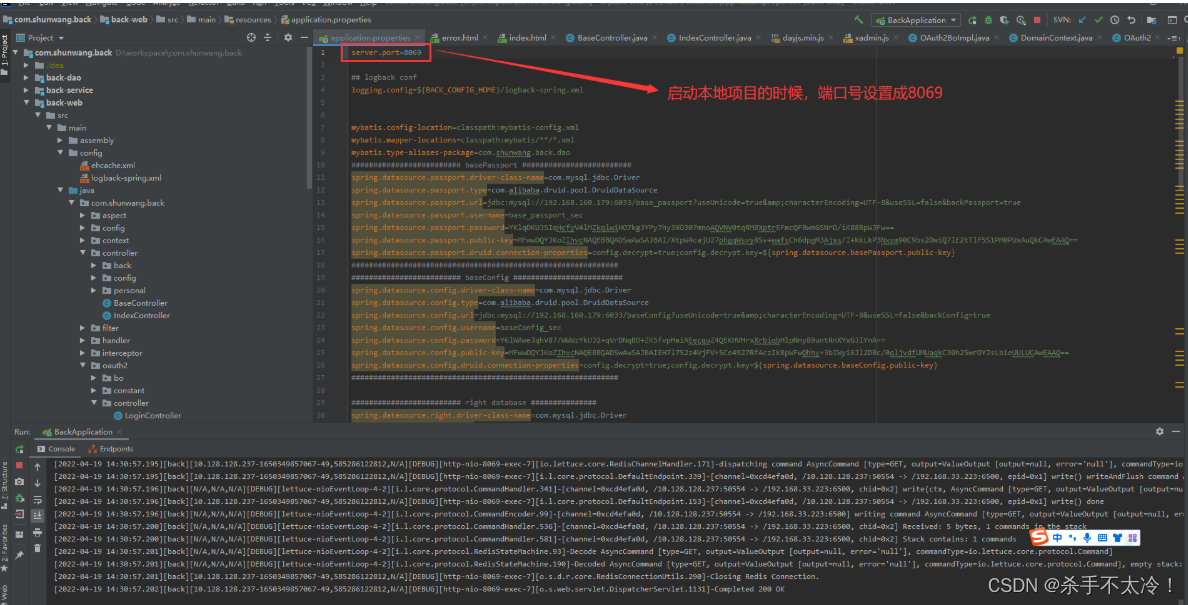The height and width of the screenshot is (605, 1188).
Task: Switch to the Console tab
Action: [x=56, y=449]
